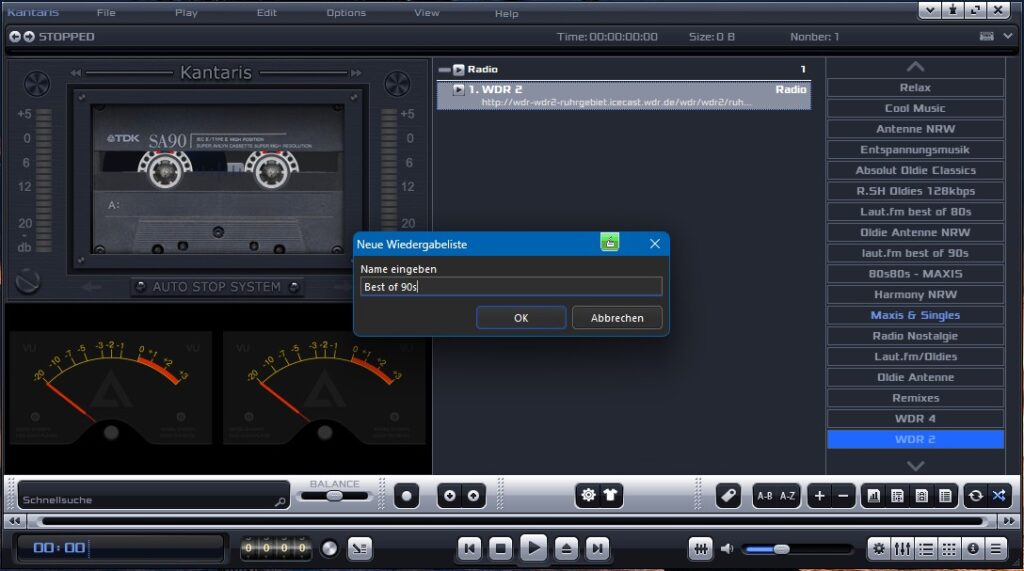Click the previous track button
This screenshot has height=571, width=1024.
(x=470, y=548)
